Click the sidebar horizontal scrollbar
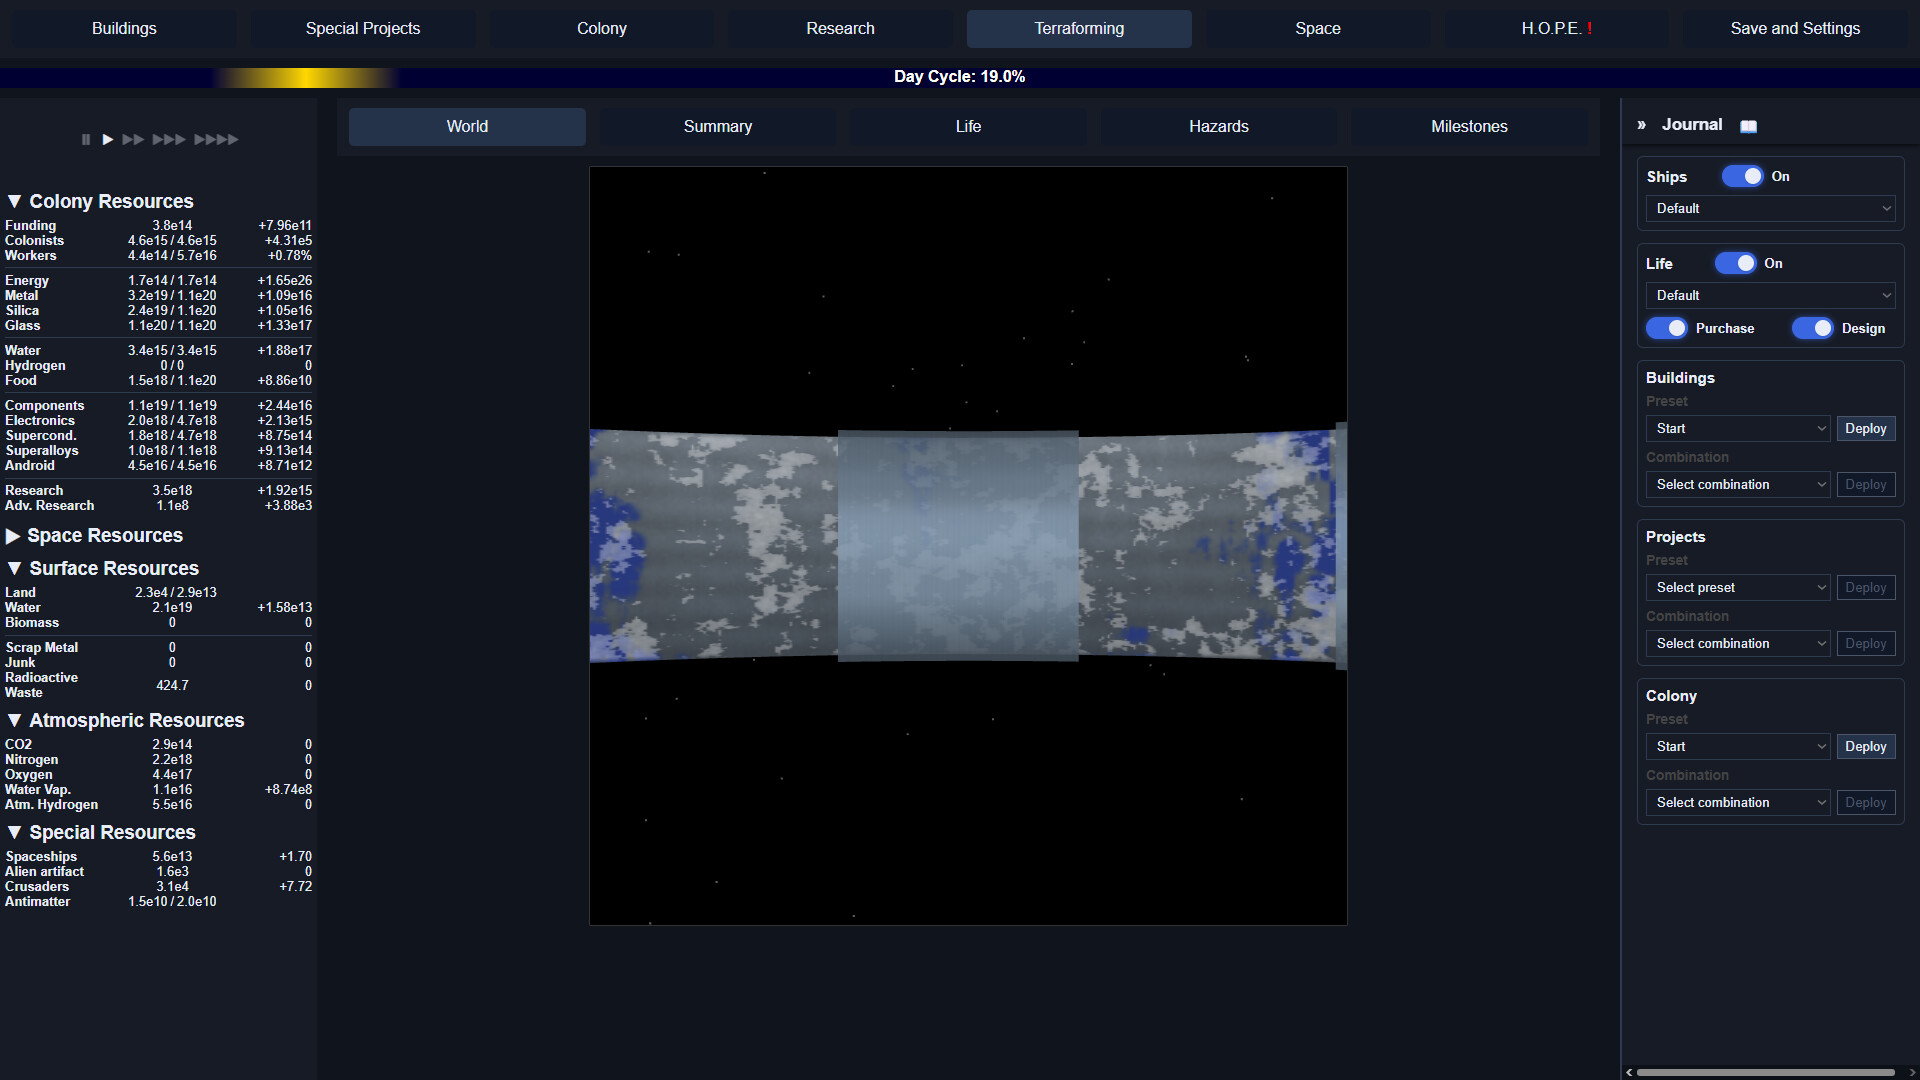 click(1765, 1072)
